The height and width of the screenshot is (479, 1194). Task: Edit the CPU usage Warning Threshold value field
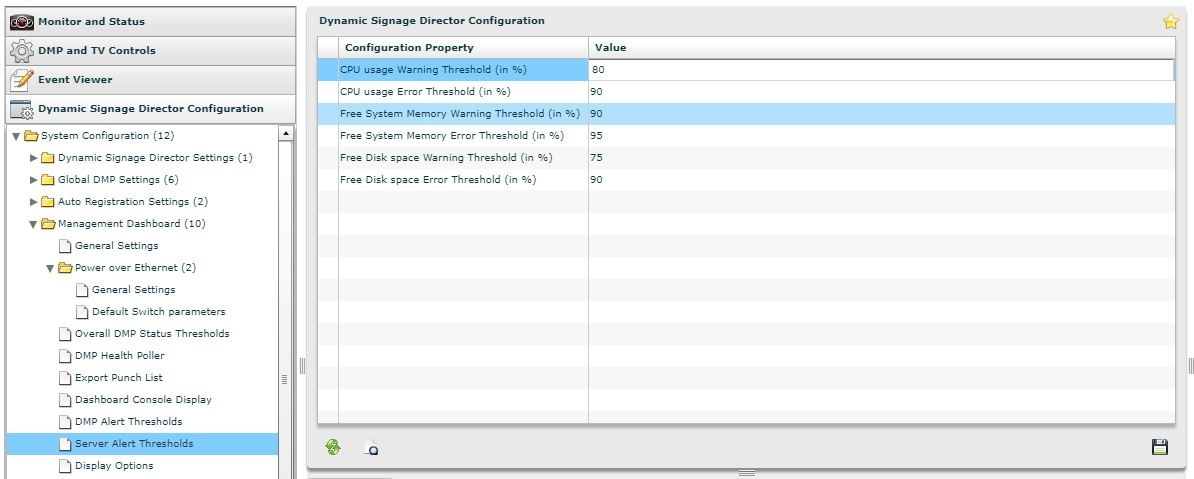coord(882,69)
